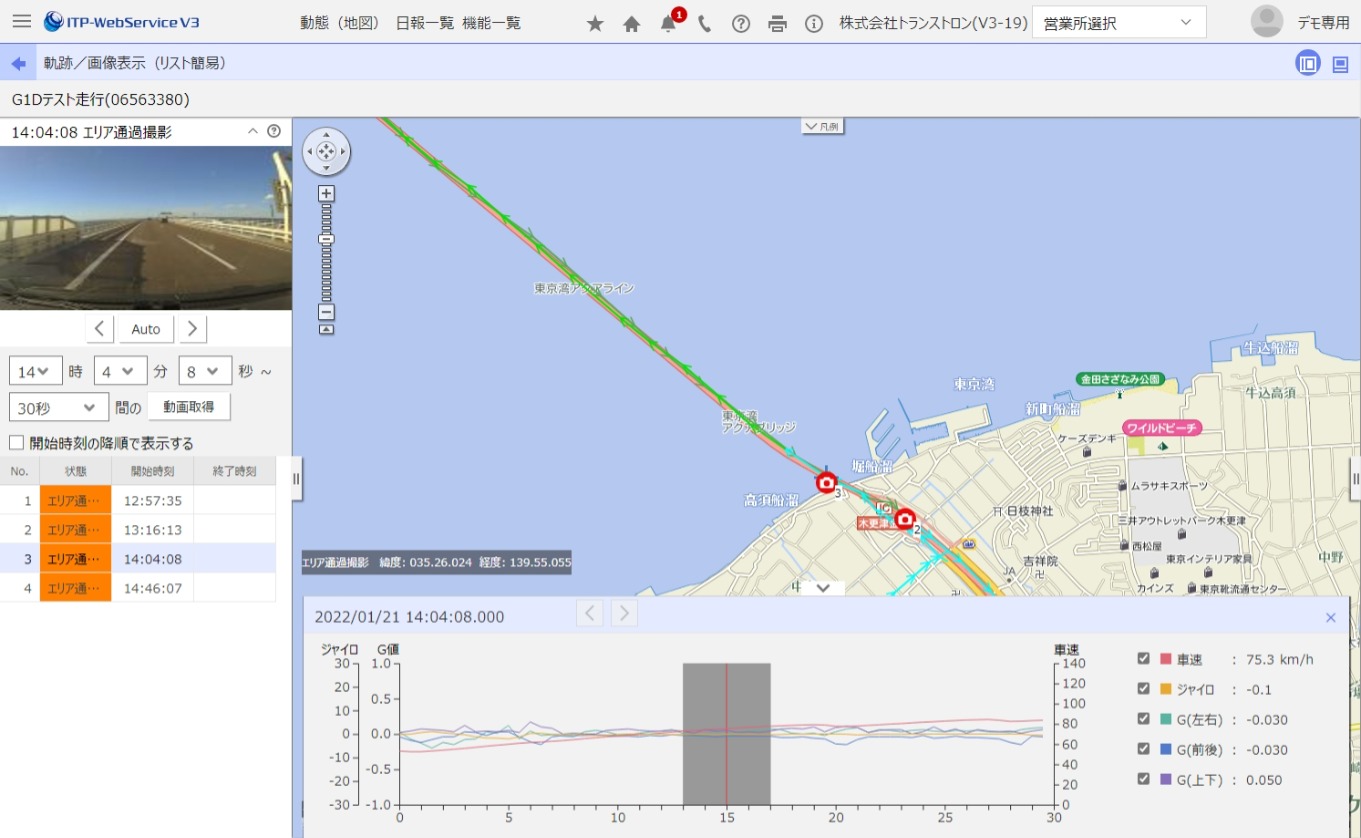Close the graph panel with X
Image resolution: width=1361 pixels, height=838 pixels.
pyautogui.click(x=1330, y=618)
